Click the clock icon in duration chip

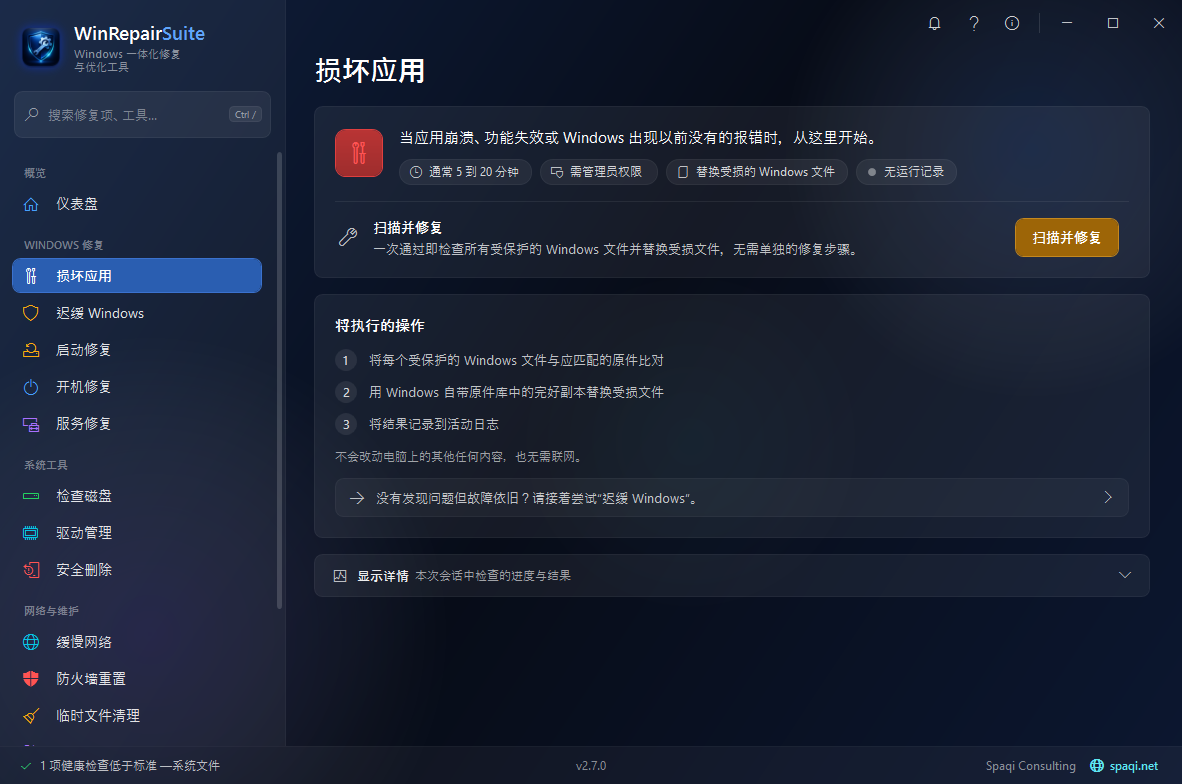click(x=416, y=172)
